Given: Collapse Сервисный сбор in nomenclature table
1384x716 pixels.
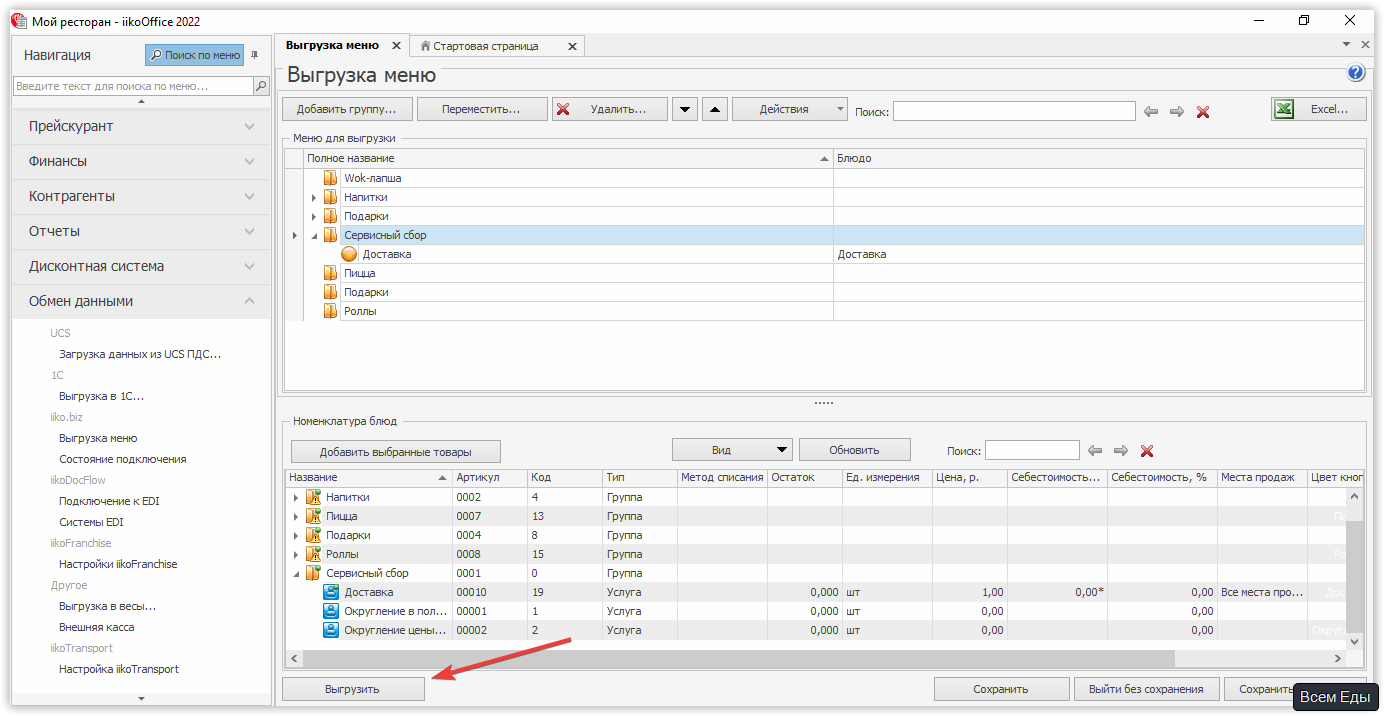Looking at the screenshot, I should (295, 573).
